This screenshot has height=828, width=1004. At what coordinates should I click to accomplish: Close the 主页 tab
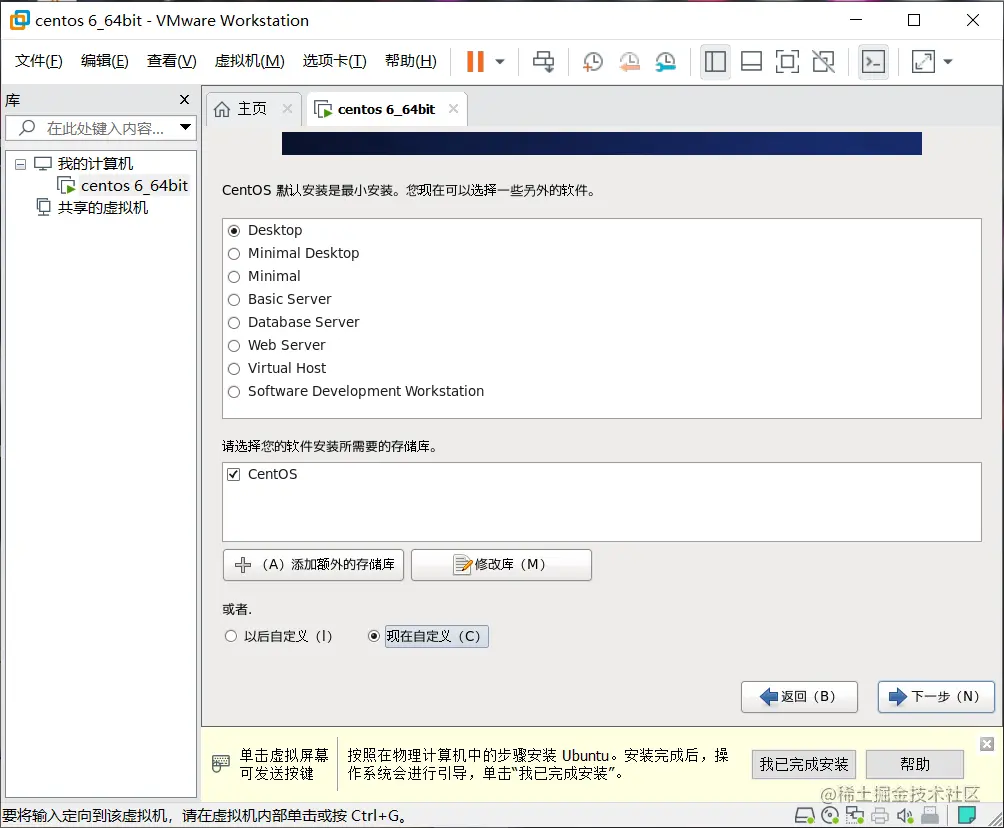tap(287, 109)
